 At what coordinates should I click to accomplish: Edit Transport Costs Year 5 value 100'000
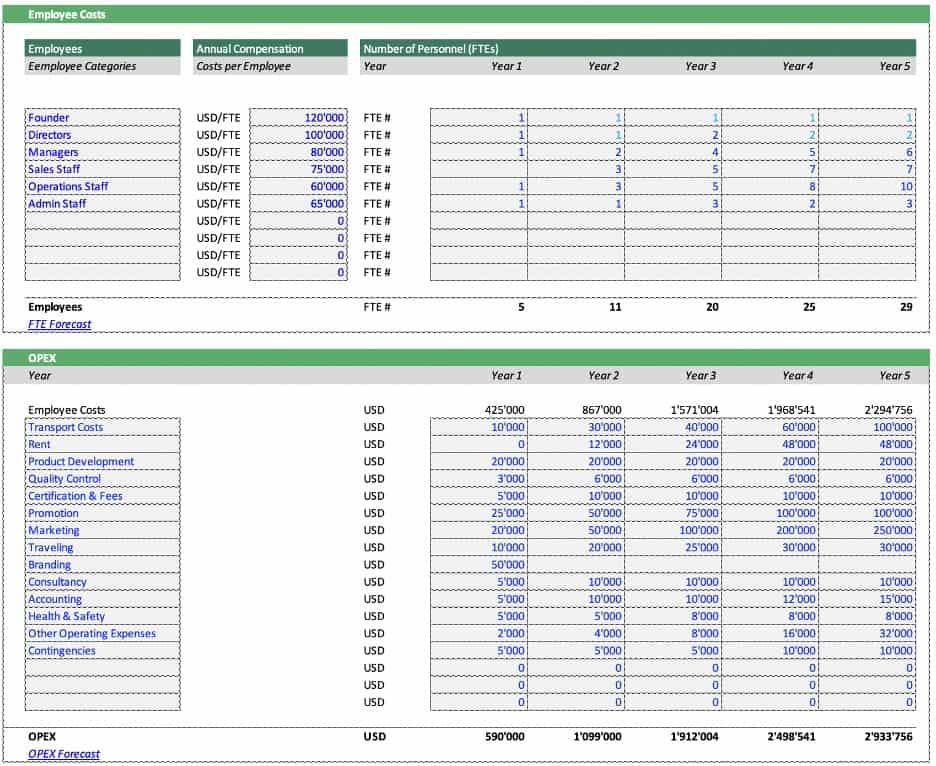(x=867, y=427)
